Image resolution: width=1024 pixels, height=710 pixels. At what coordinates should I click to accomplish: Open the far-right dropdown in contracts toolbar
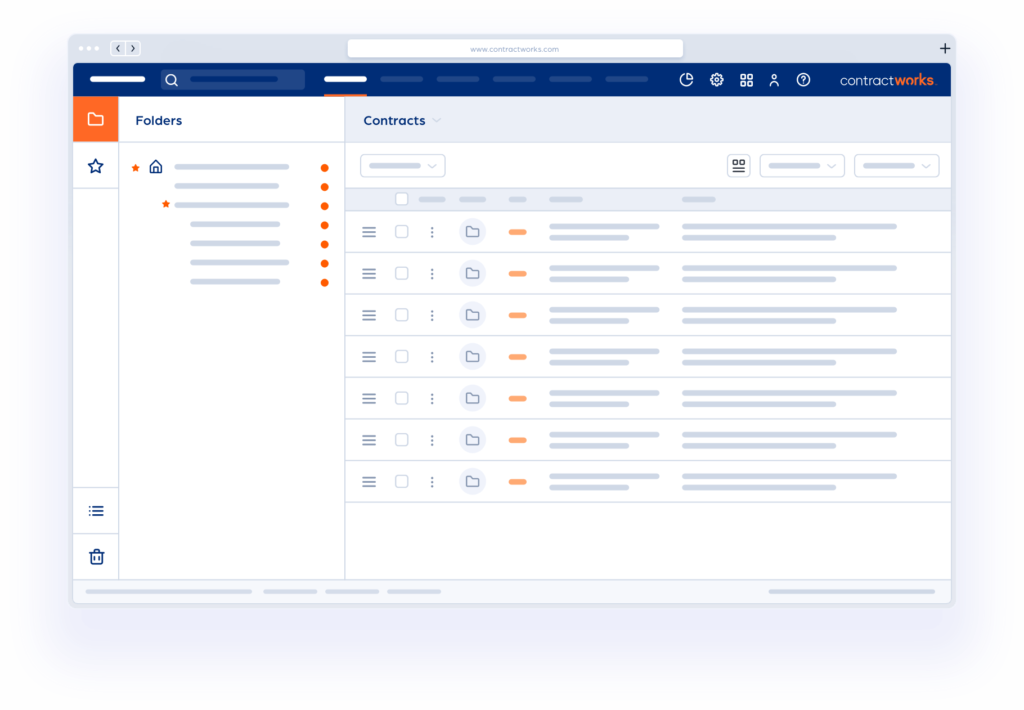point(896,166)
